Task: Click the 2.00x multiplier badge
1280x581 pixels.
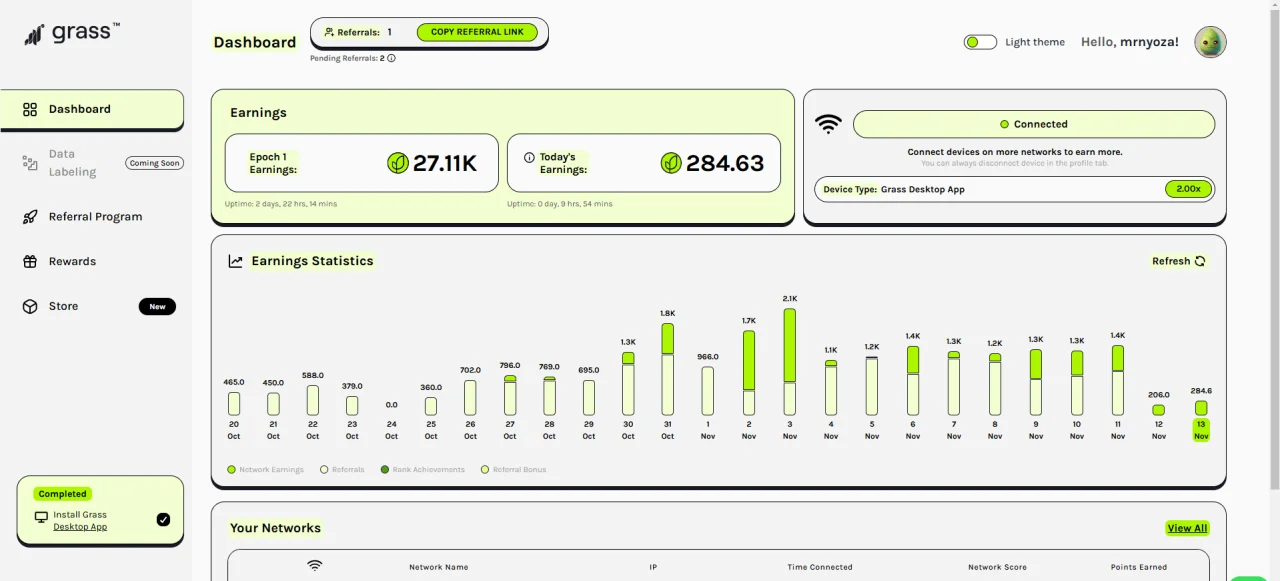Action: [1188, 189]
